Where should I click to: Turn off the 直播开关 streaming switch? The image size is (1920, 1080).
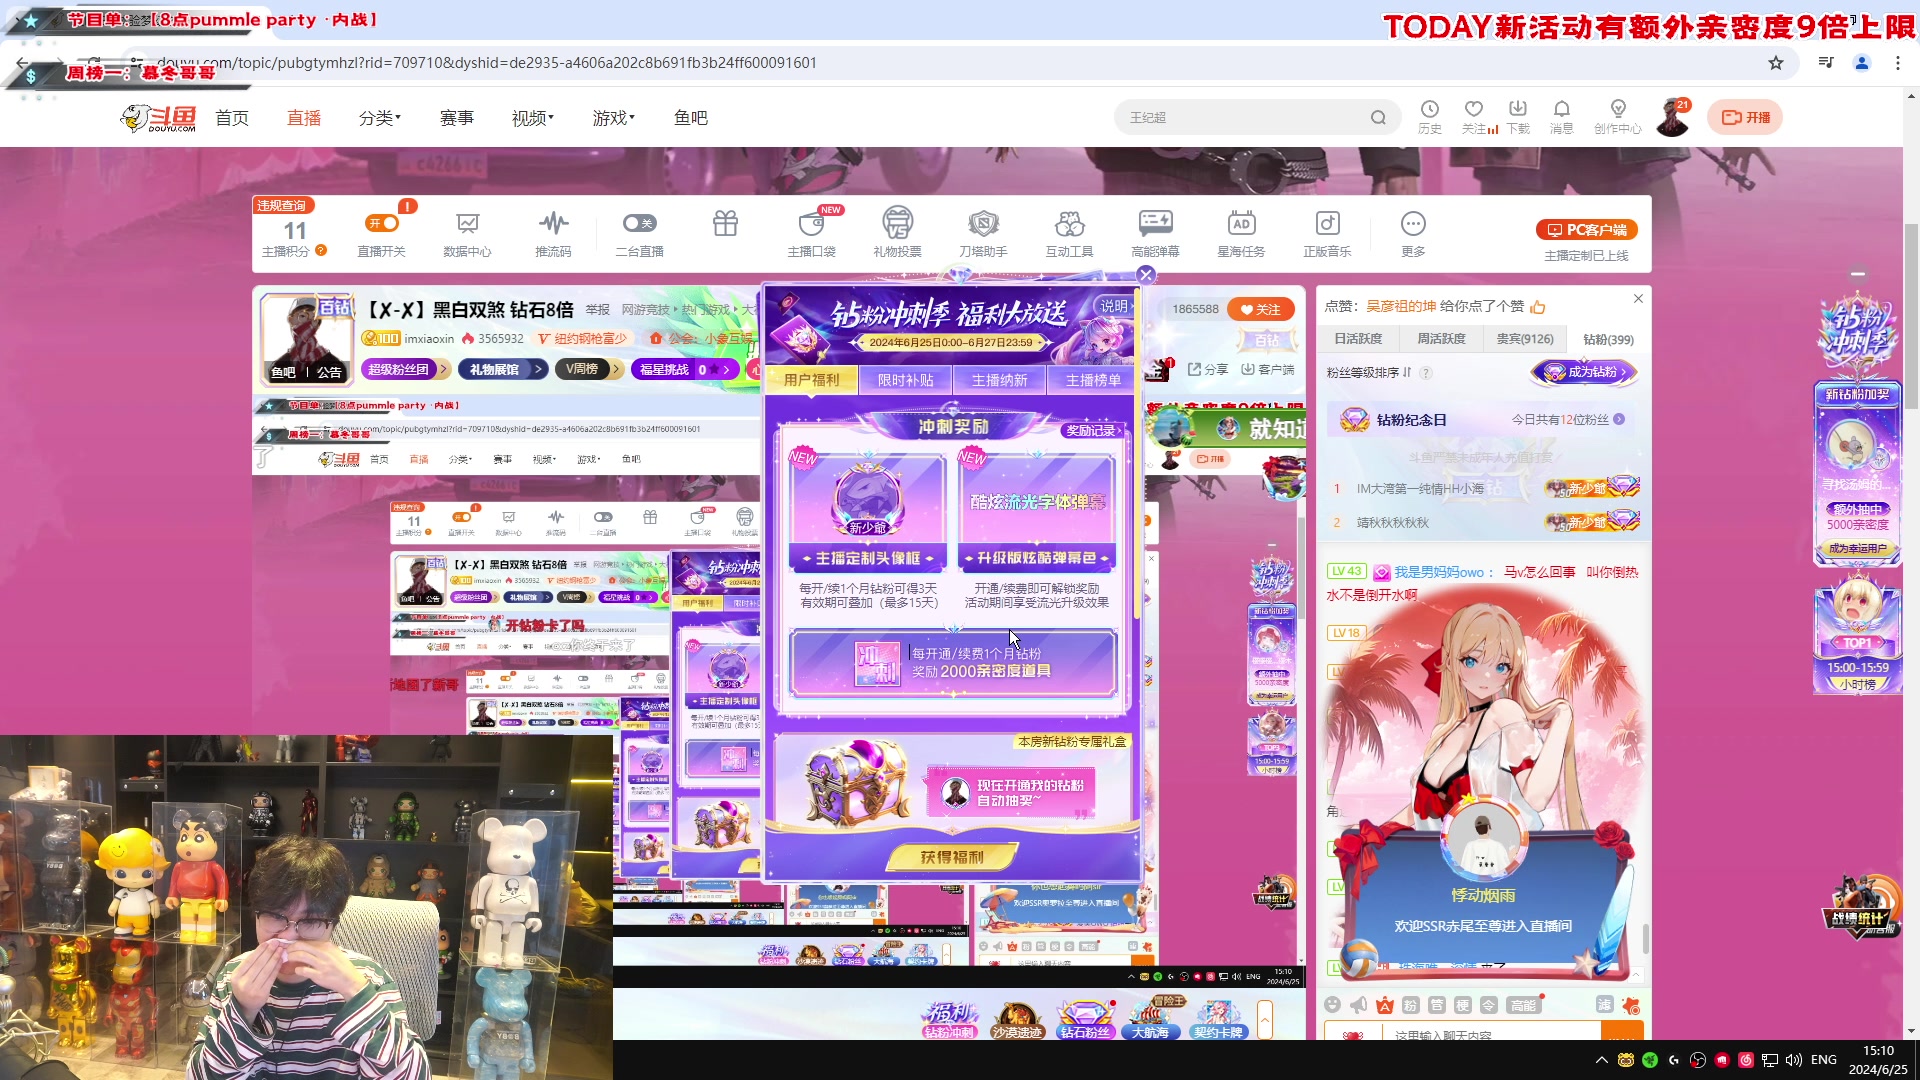[381, 223]
